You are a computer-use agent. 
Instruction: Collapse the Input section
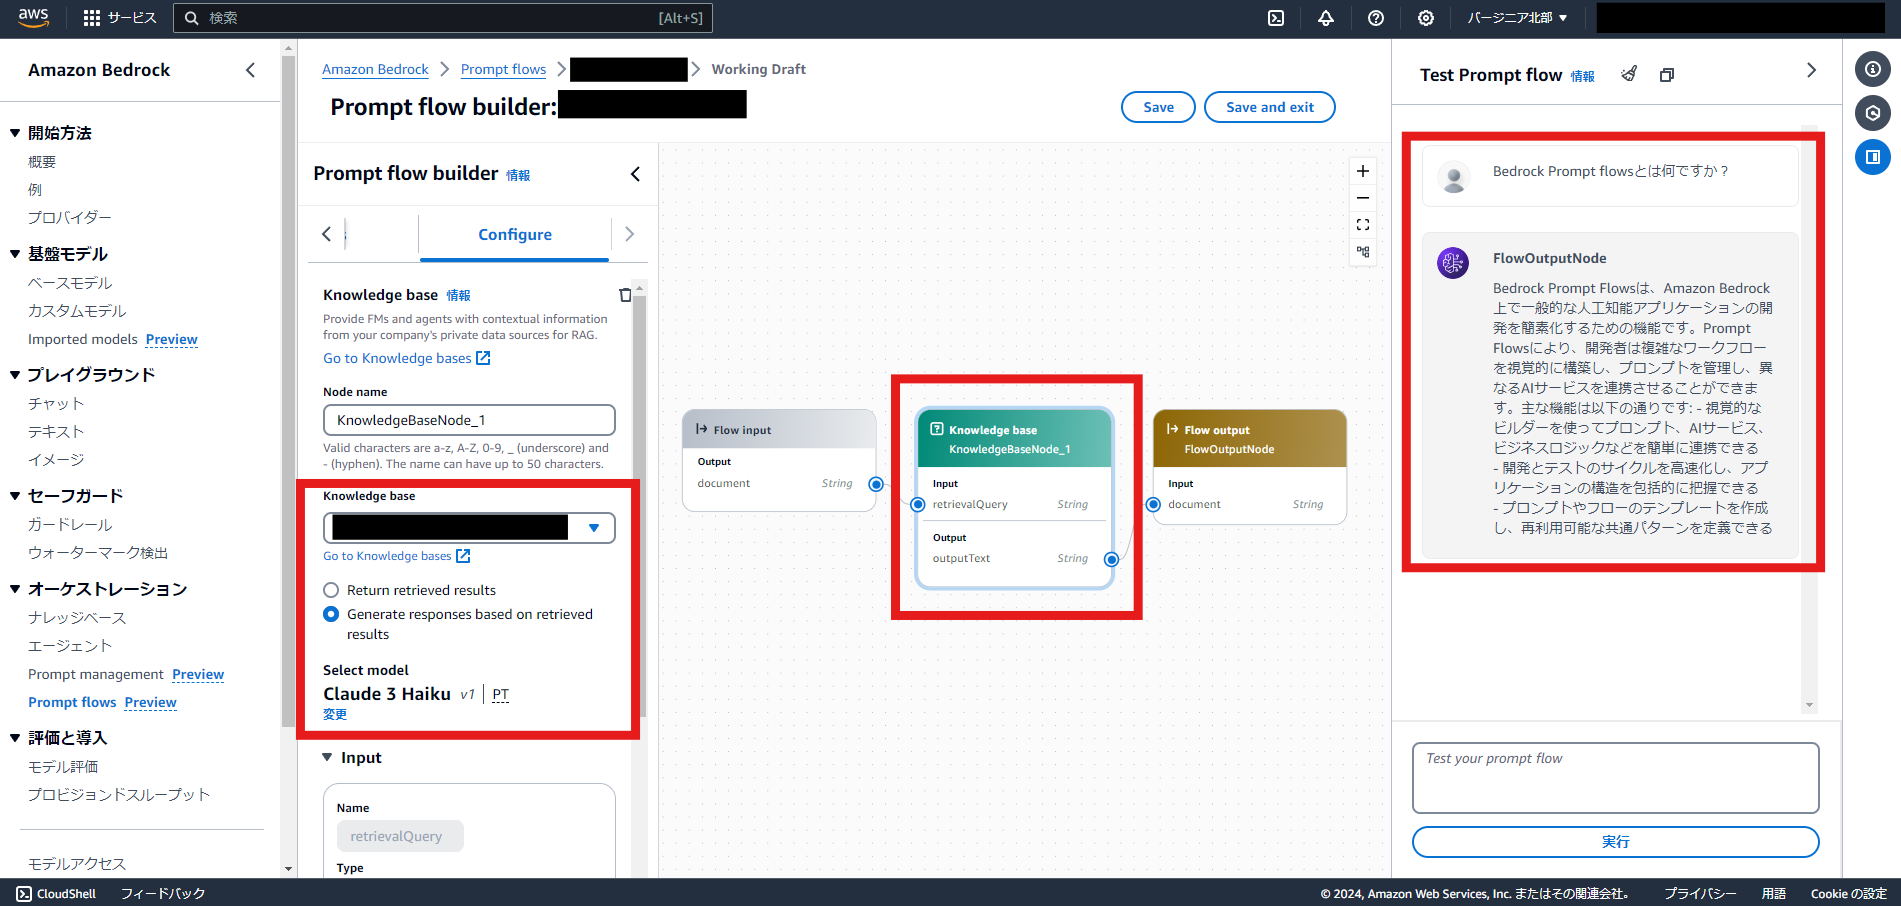click(x=327, y=758)
